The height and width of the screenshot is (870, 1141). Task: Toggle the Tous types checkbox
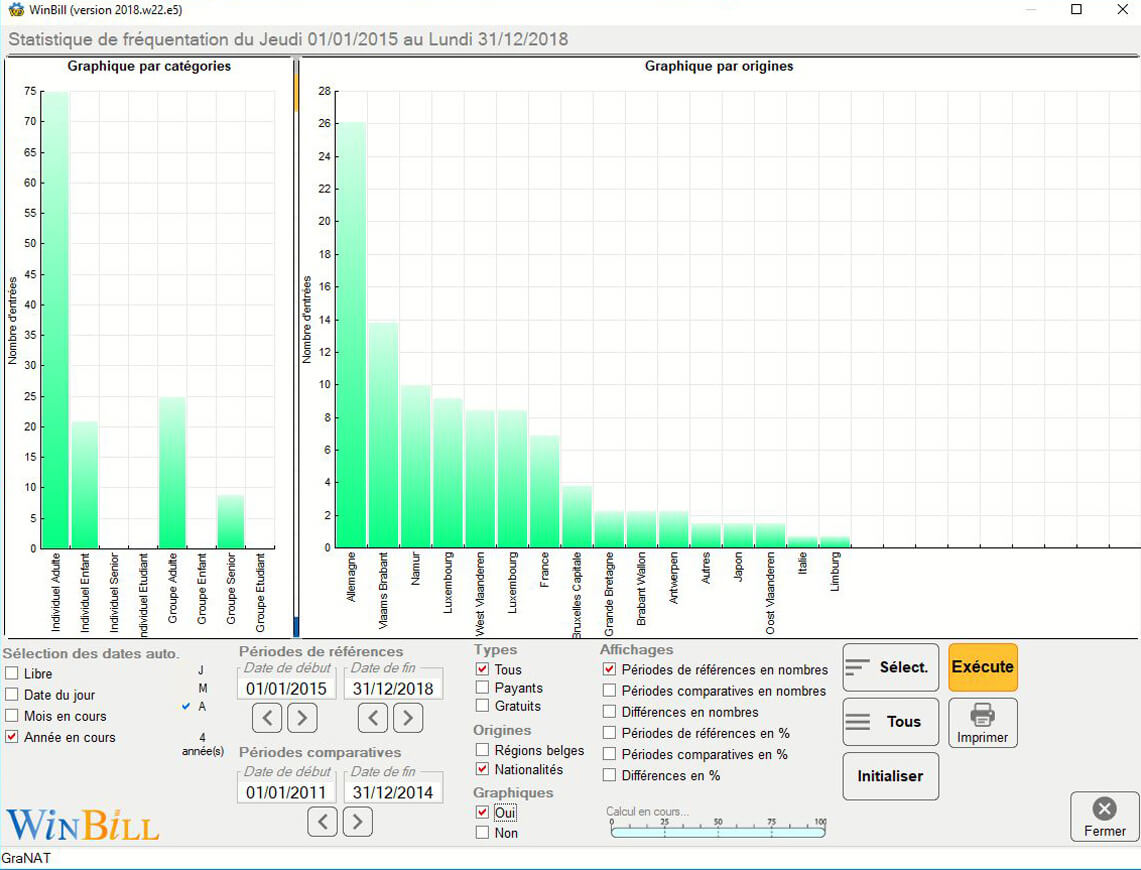click(482, 669)
